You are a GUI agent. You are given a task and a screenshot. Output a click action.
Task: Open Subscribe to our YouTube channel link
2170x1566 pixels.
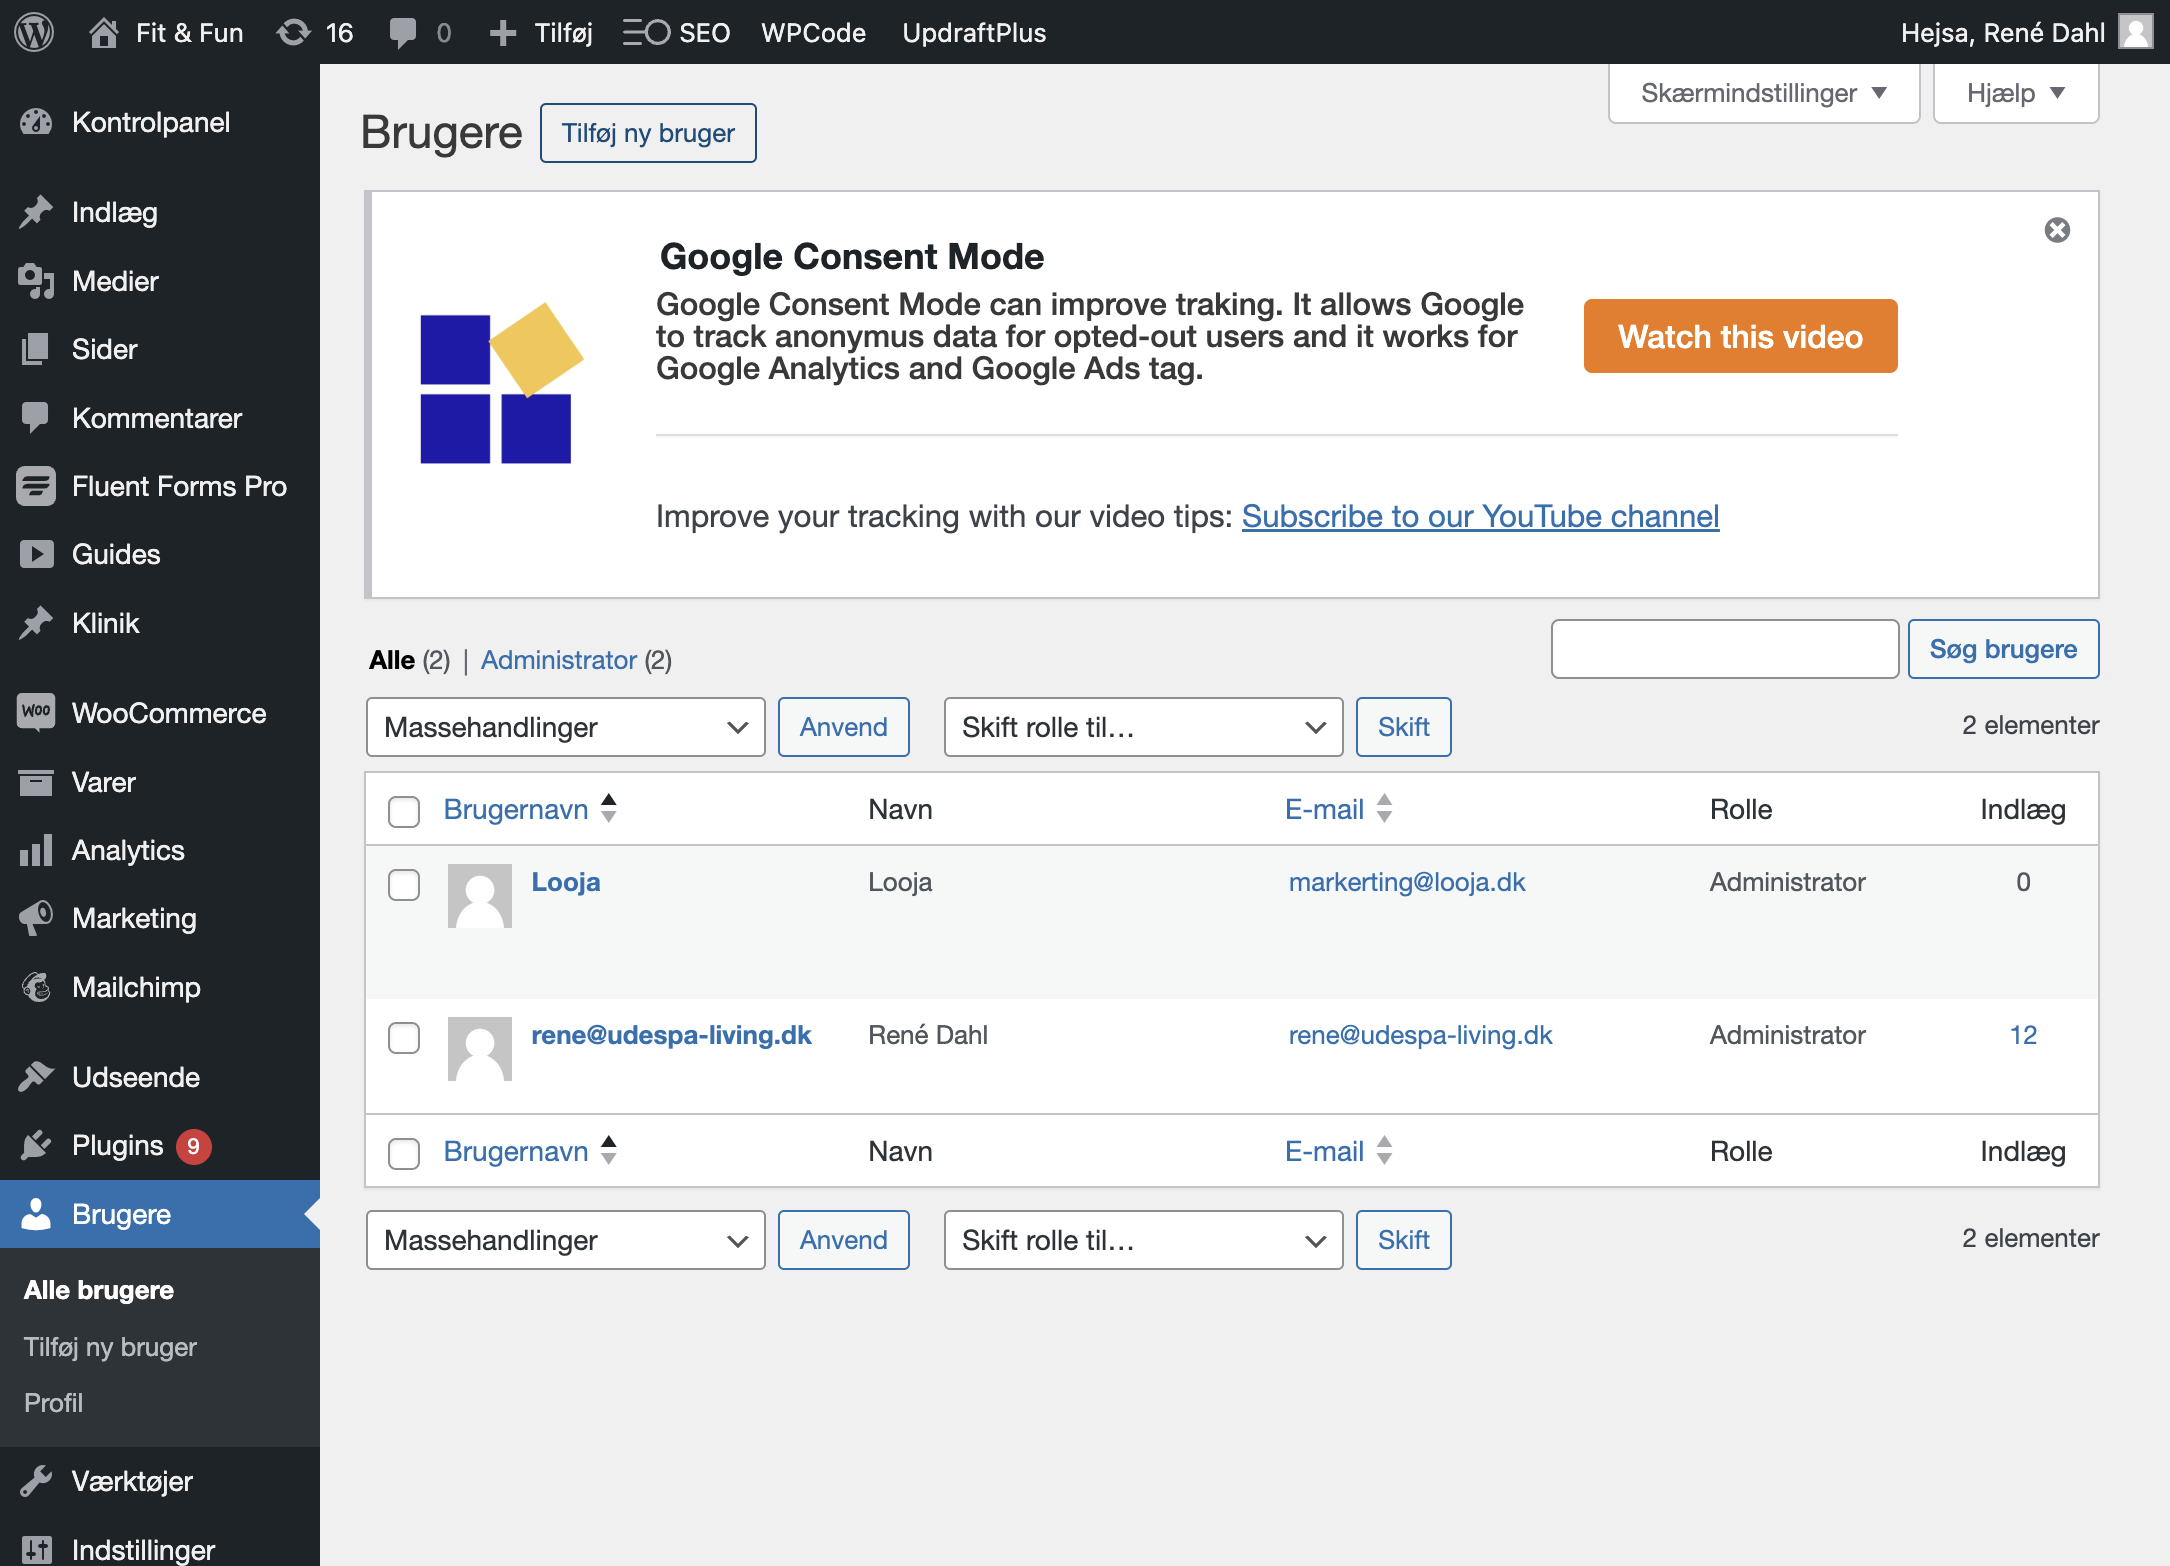(1481, 516)
